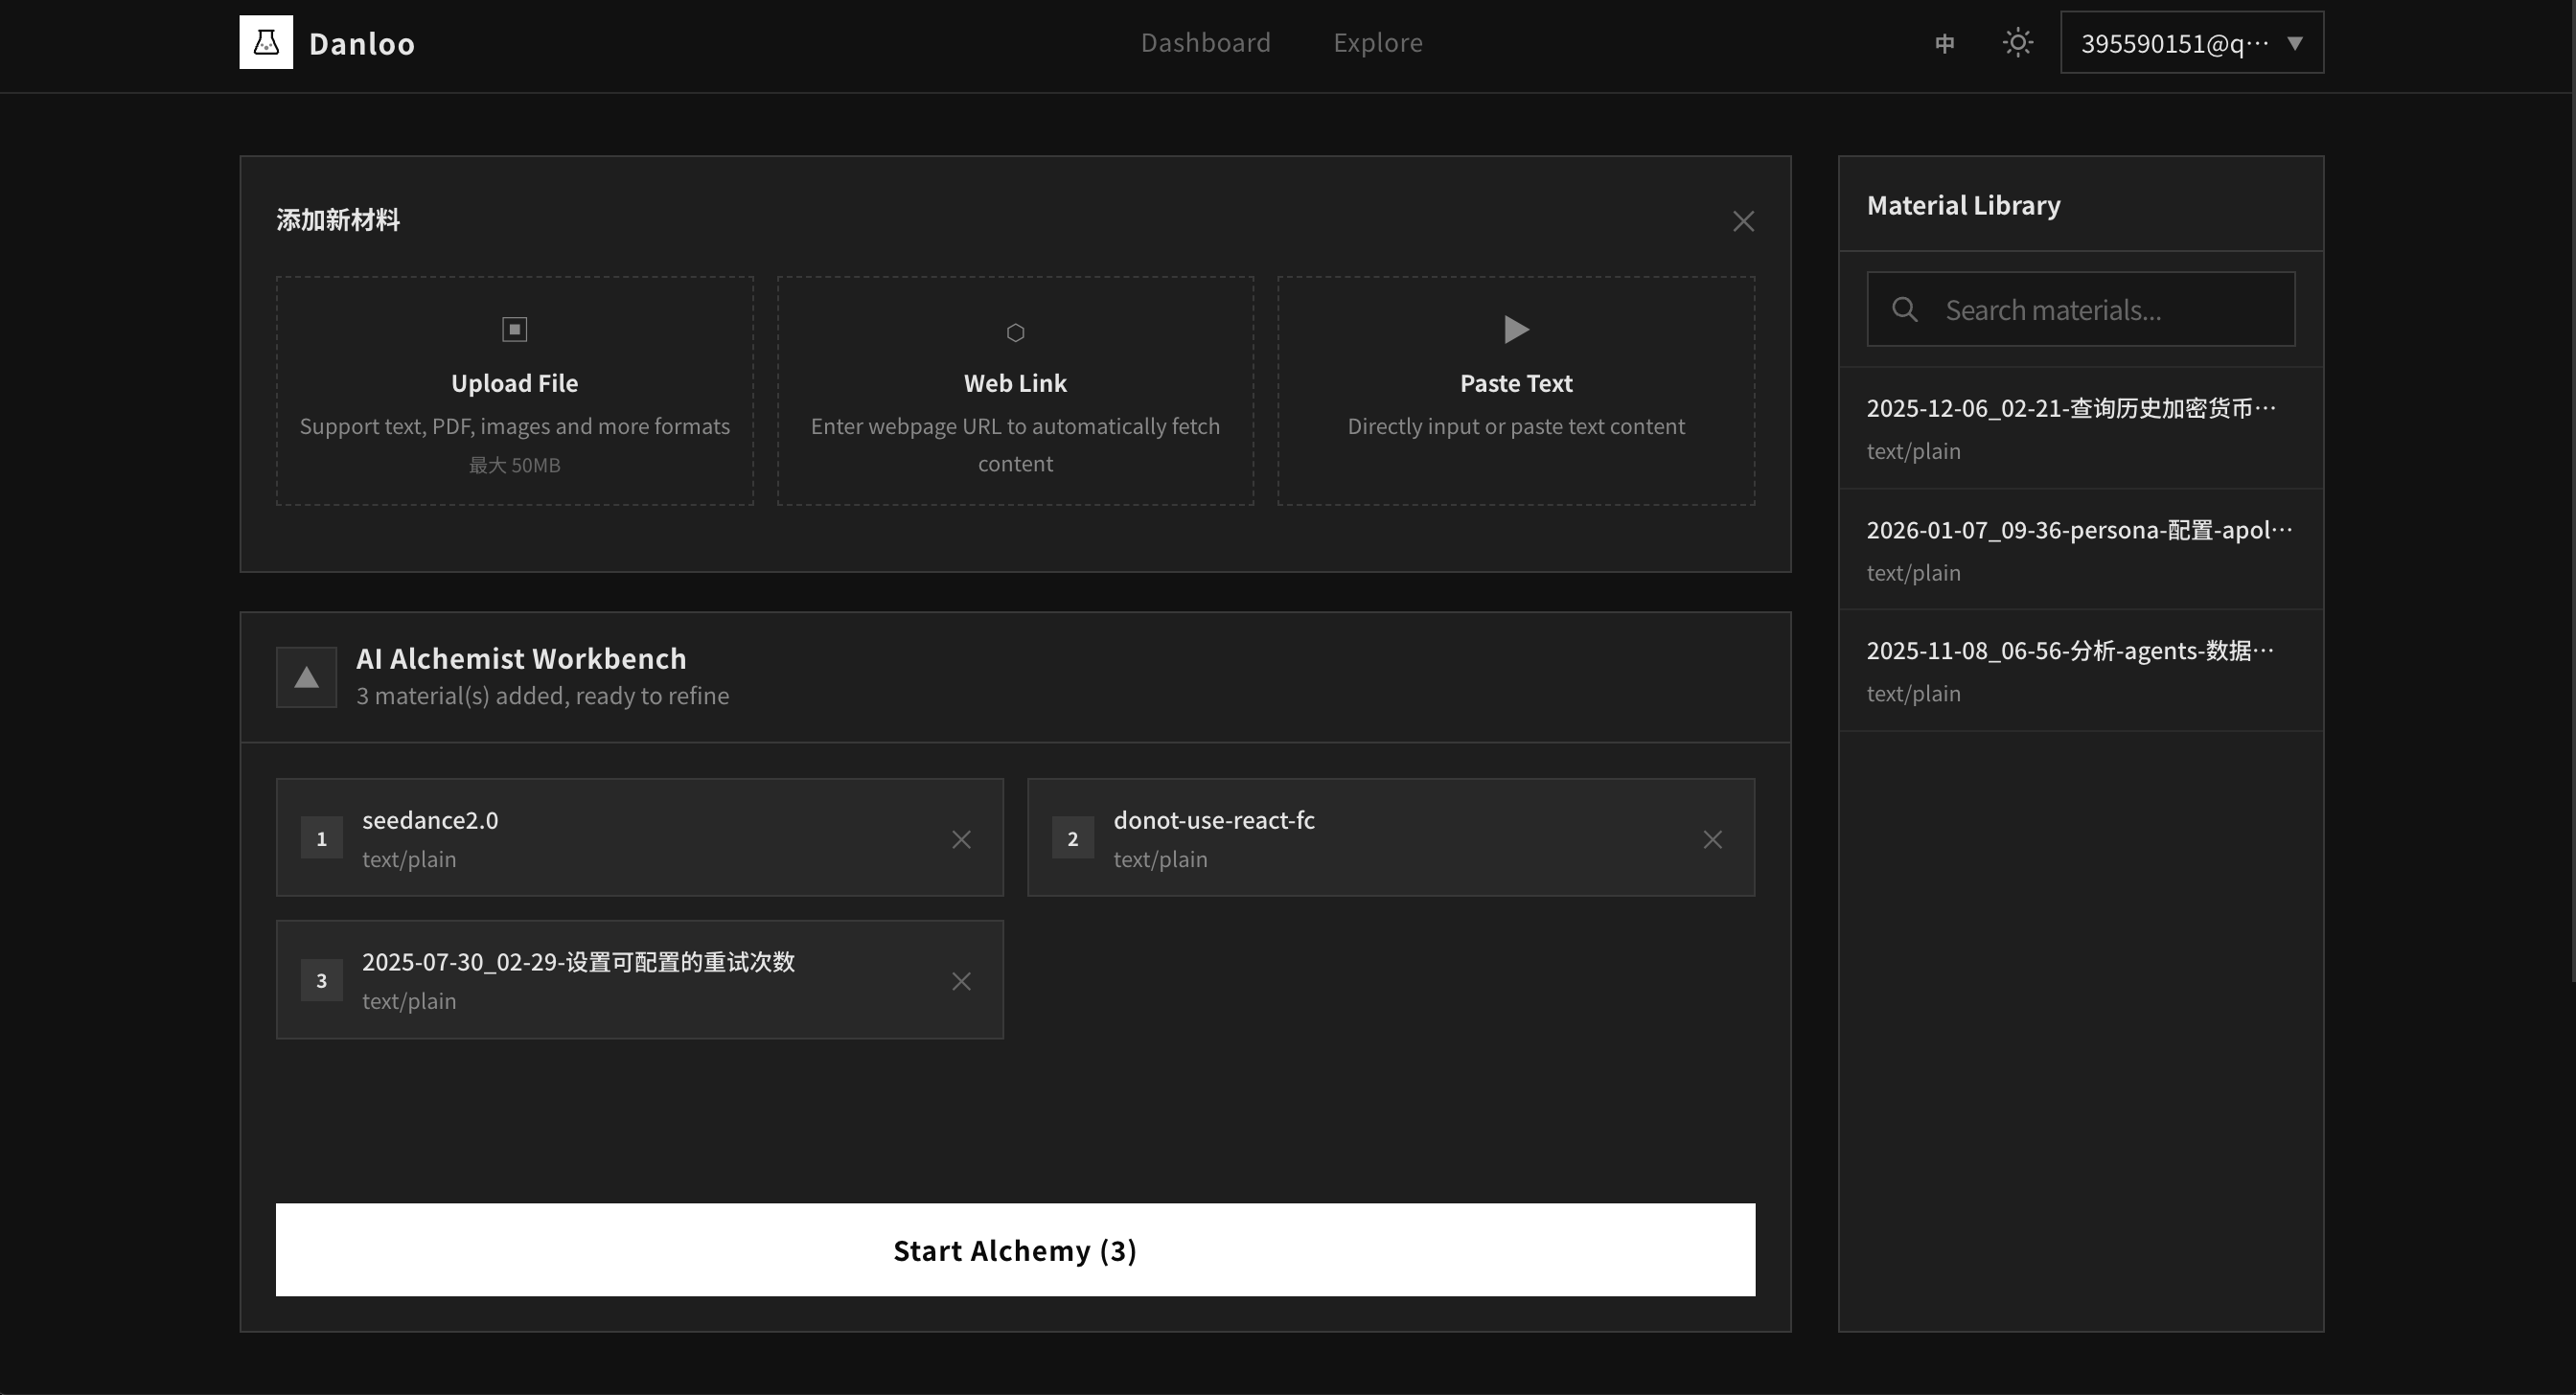Open the Explore tab

tap(1377, 43)
